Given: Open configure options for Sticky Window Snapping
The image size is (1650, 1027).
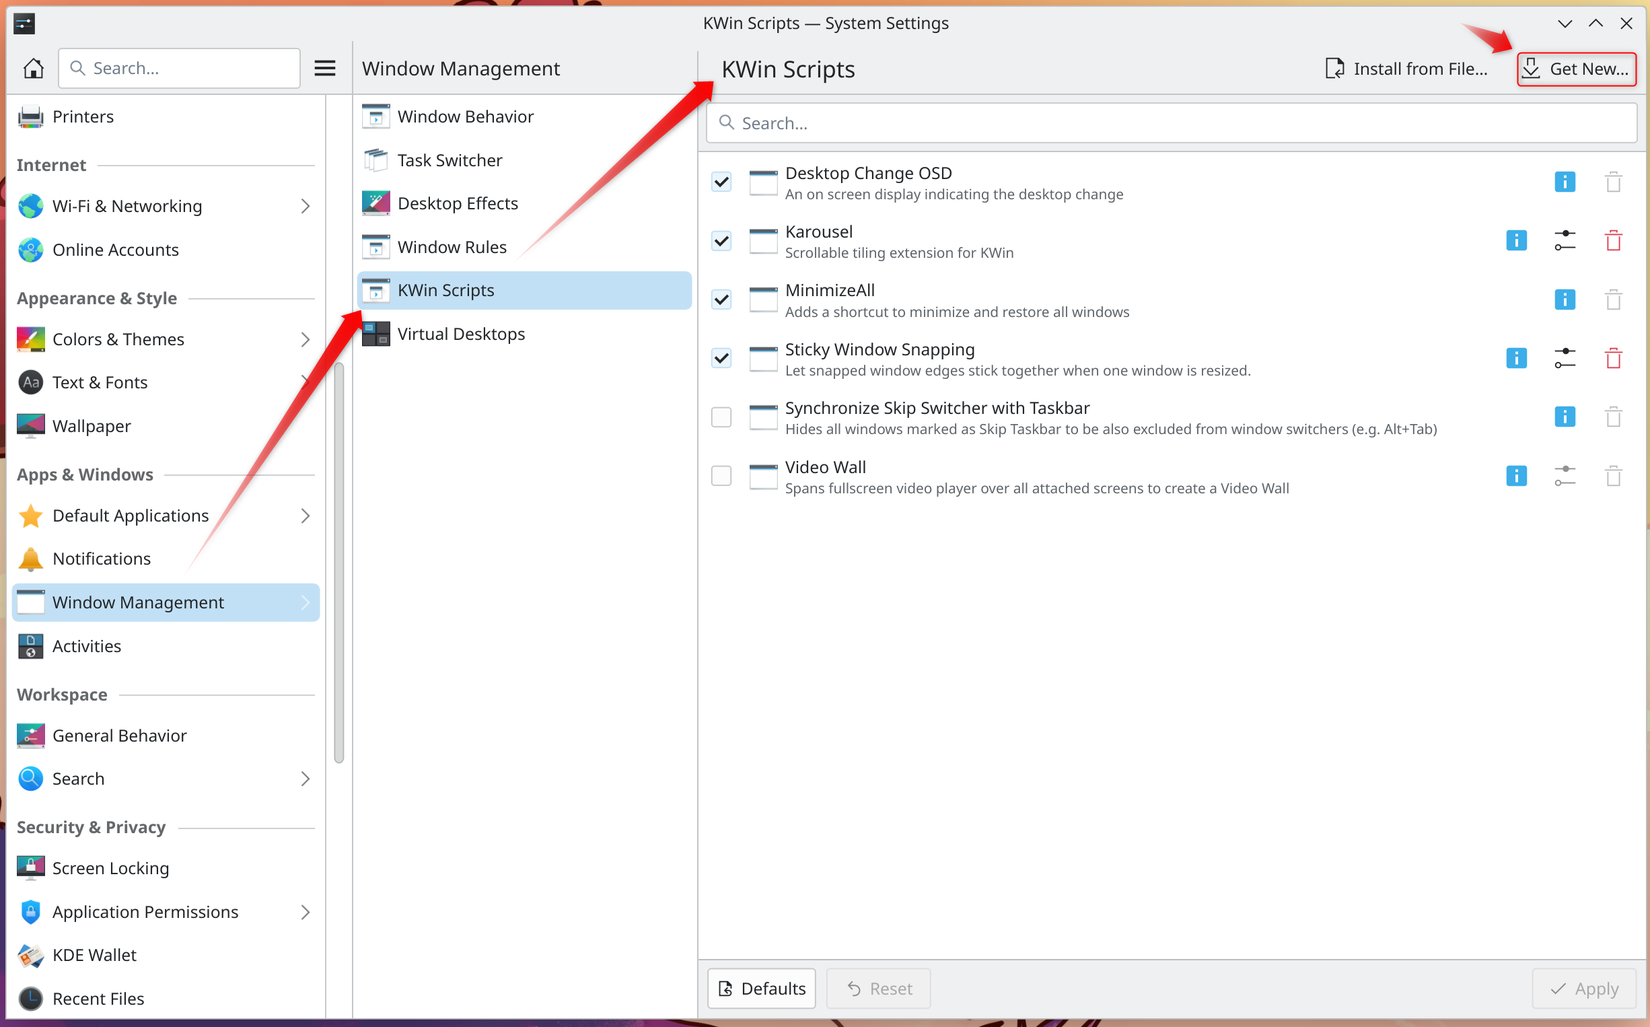Looking at the screenshot, I should (1565, 357).
